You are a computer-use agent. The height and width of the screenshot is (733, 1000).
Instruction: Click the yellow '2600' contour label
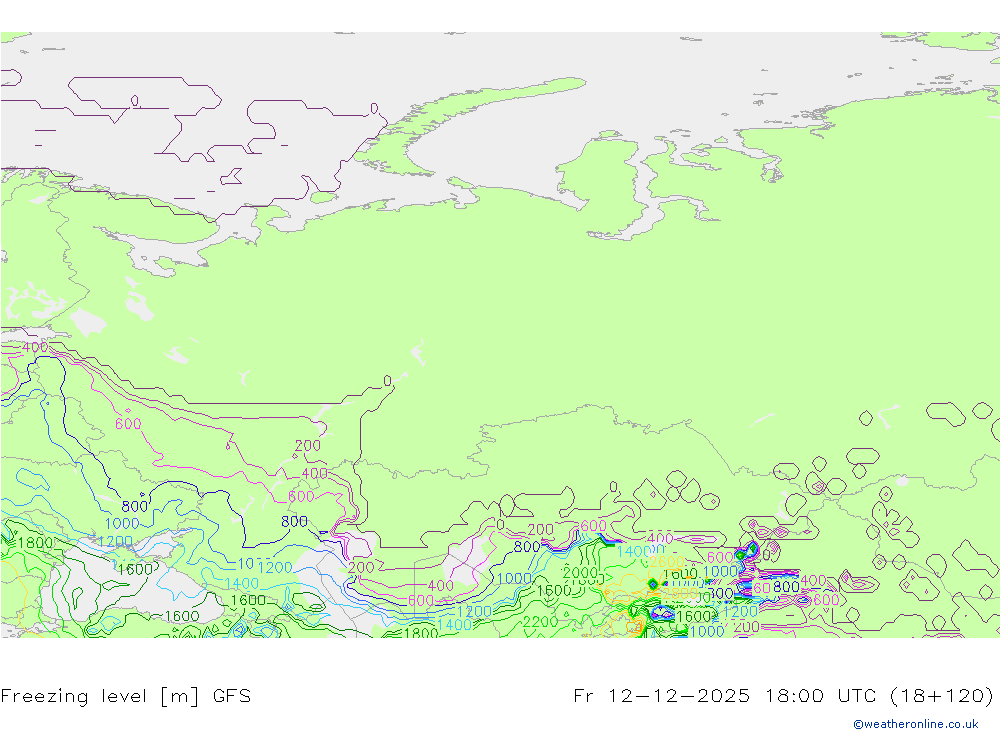[x=666, y=562]
